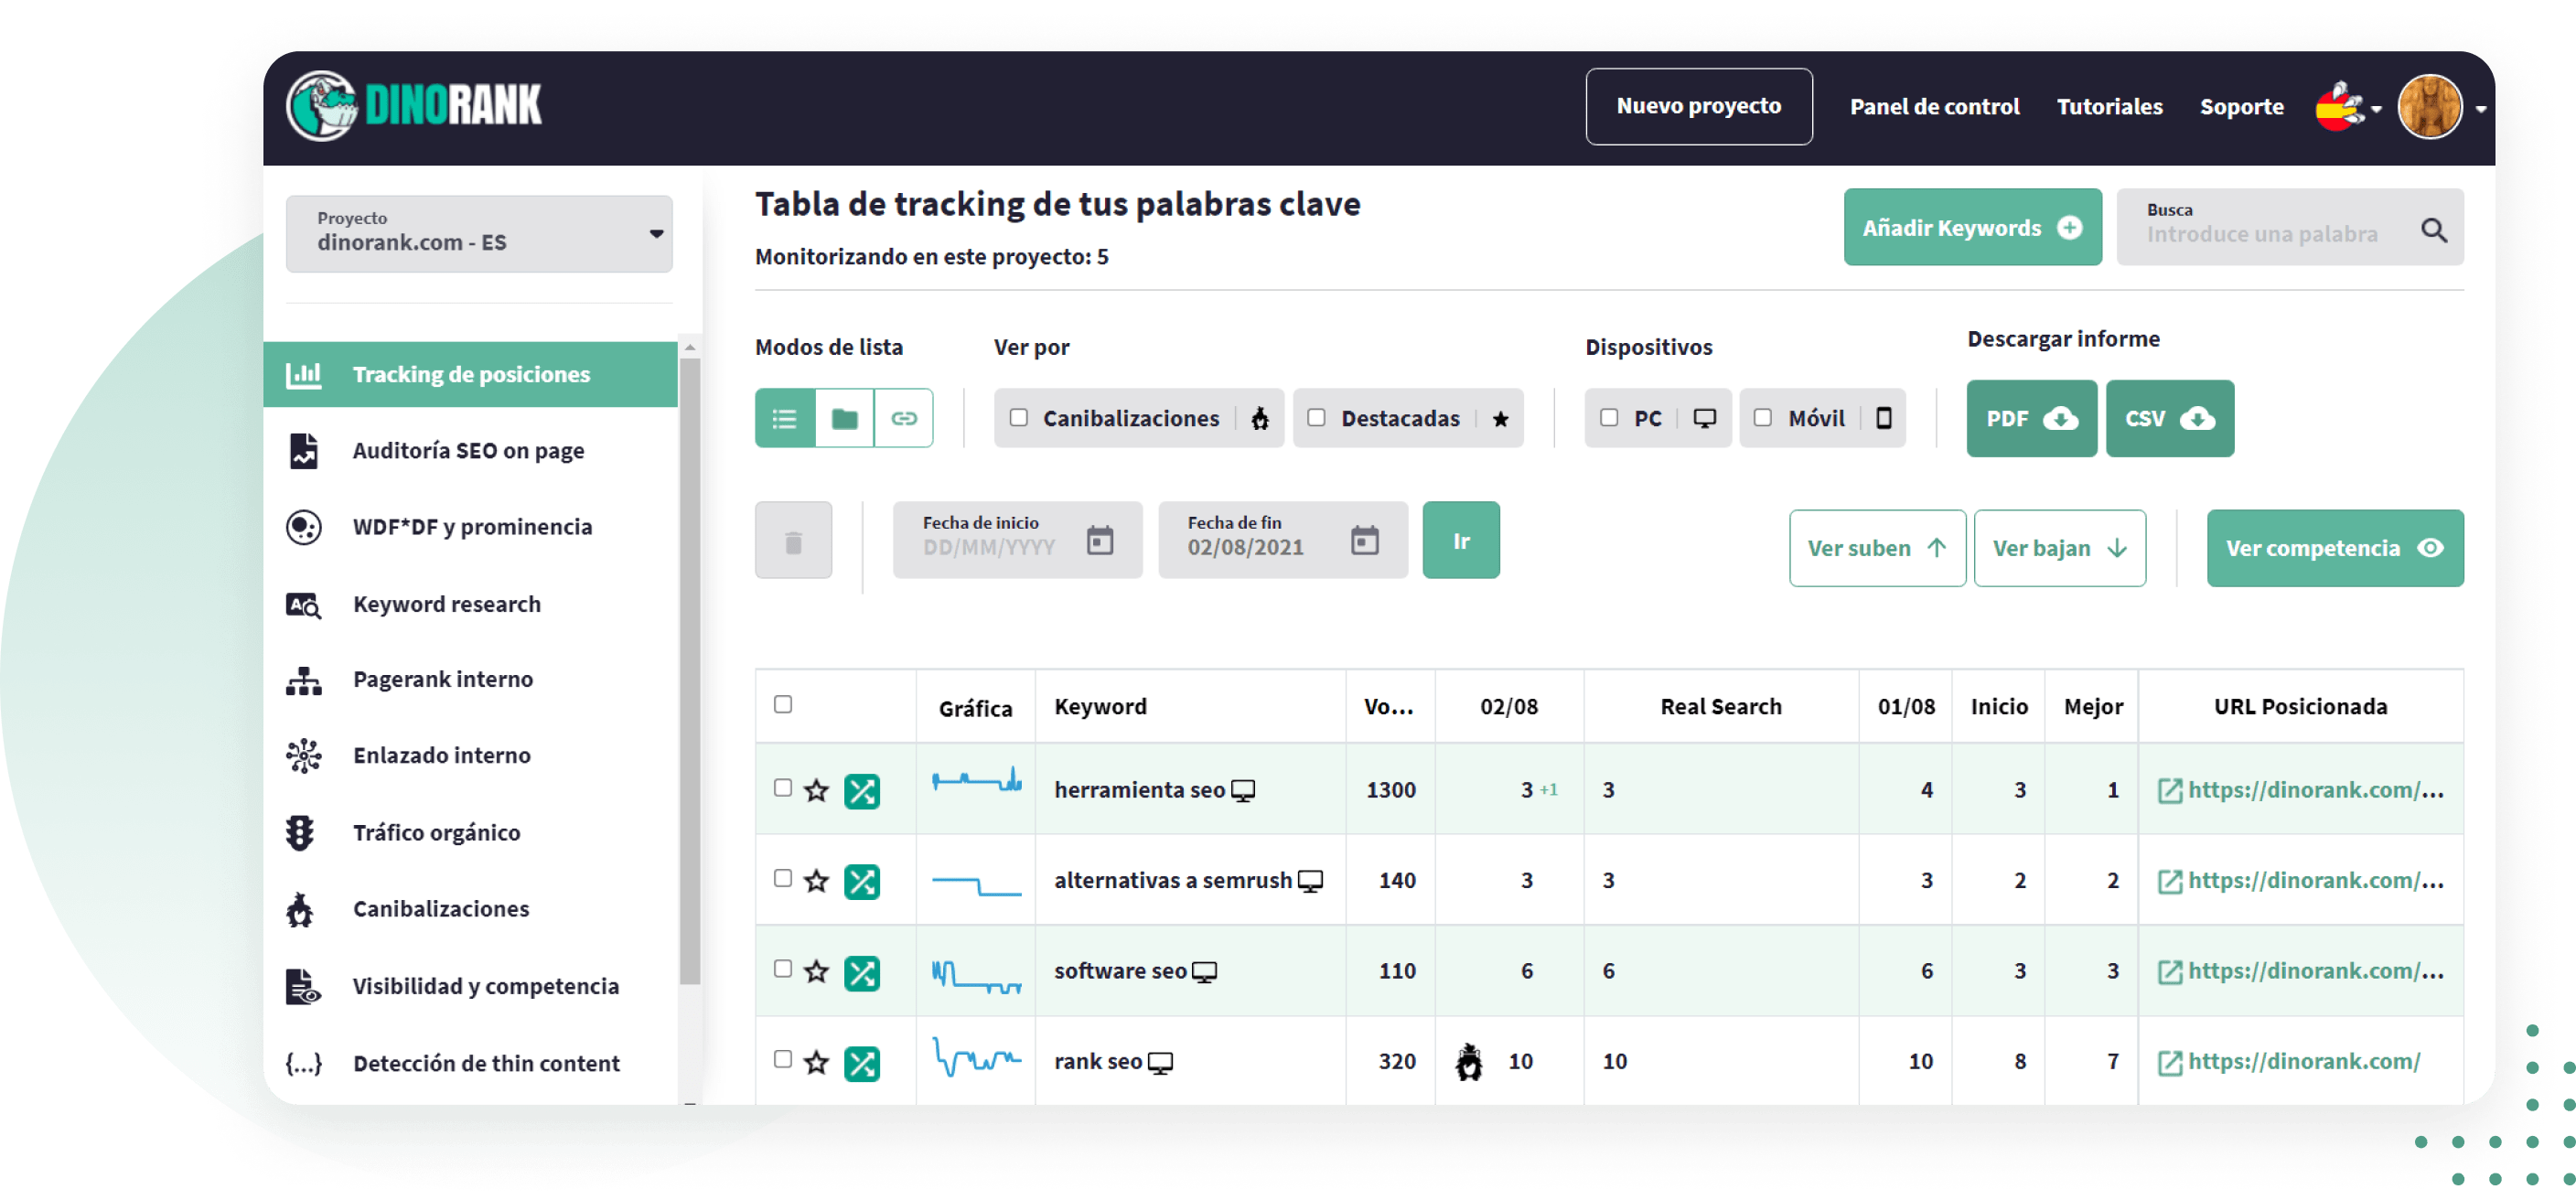Click external link icon for herramienta seo URL

coord(2169,791)
